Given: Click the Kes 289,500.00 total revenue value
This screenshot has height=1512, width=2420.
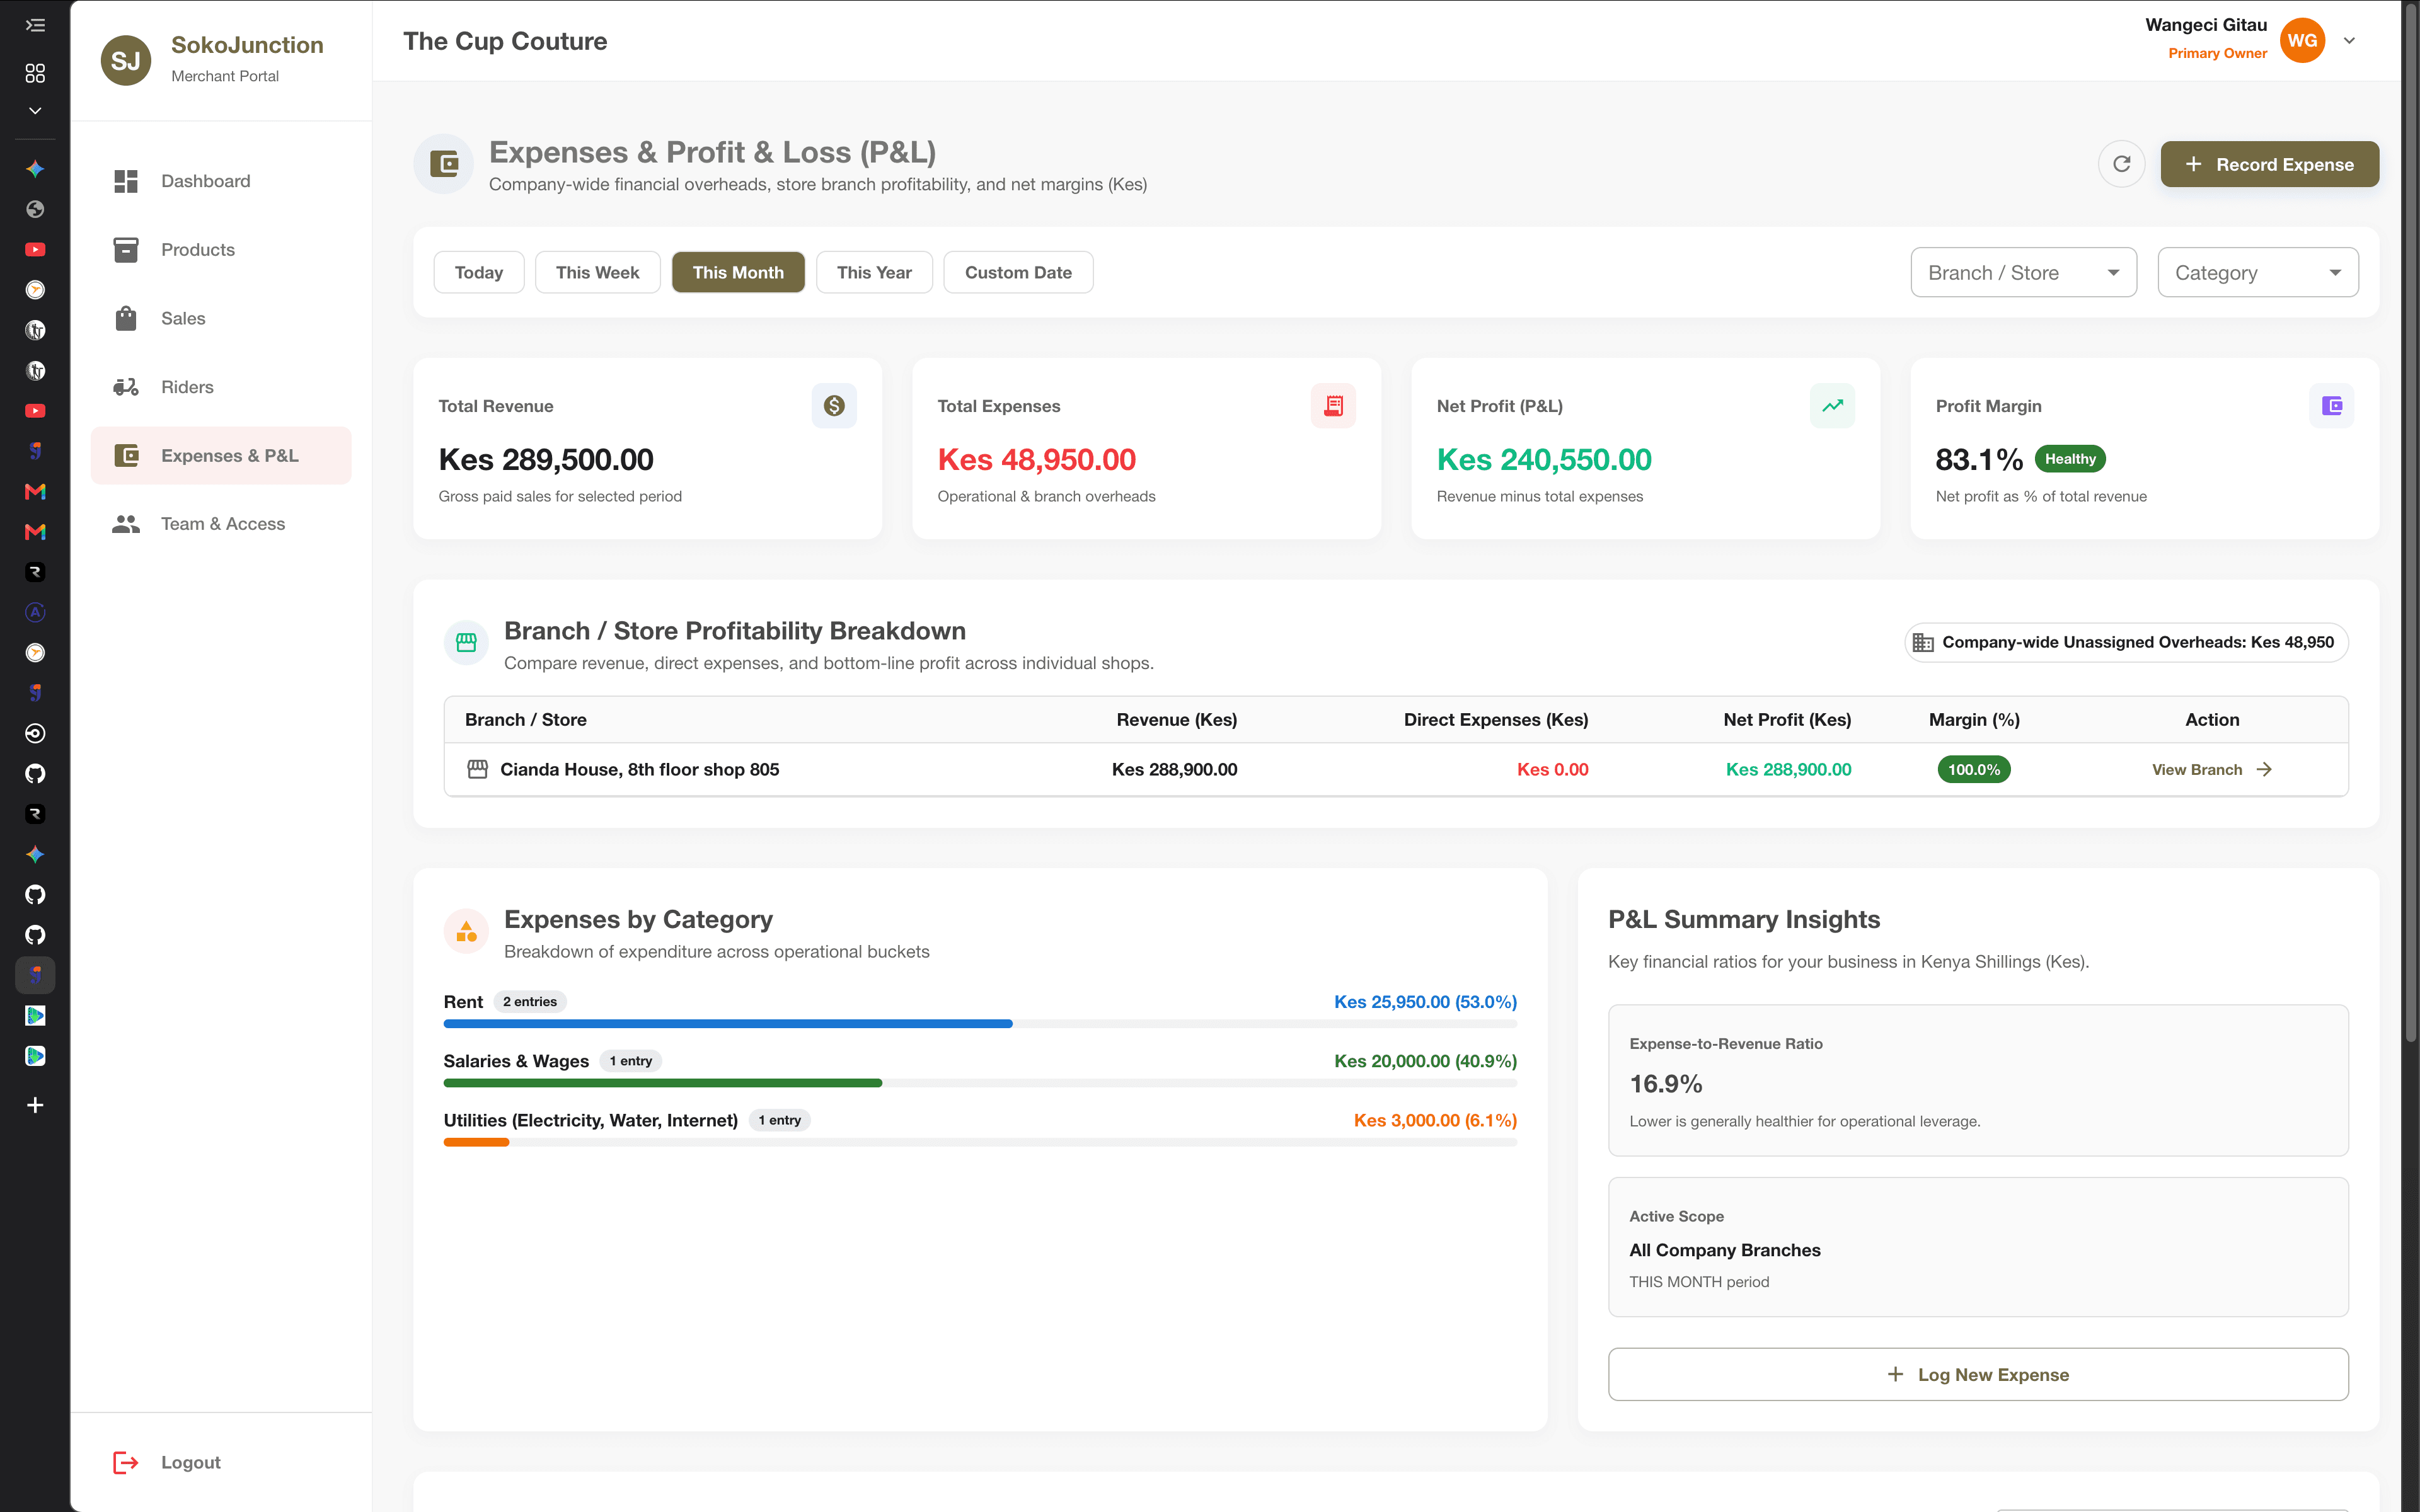Looking at the screenshot, I should pos(546,459).
